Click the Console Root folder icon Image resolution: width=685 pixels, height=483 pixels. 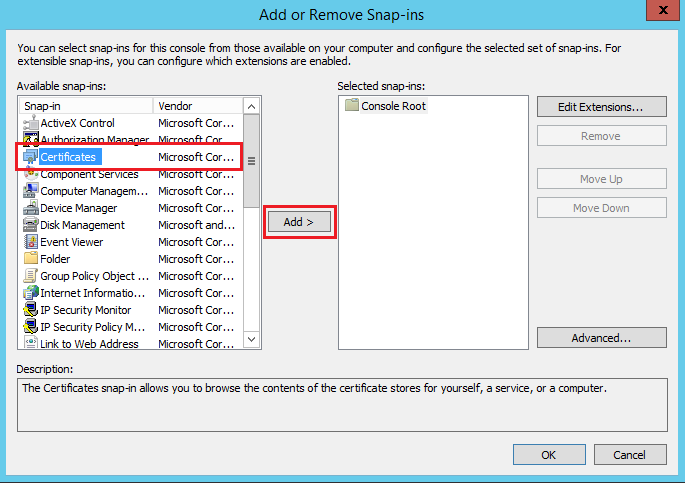tap(351, 106)
